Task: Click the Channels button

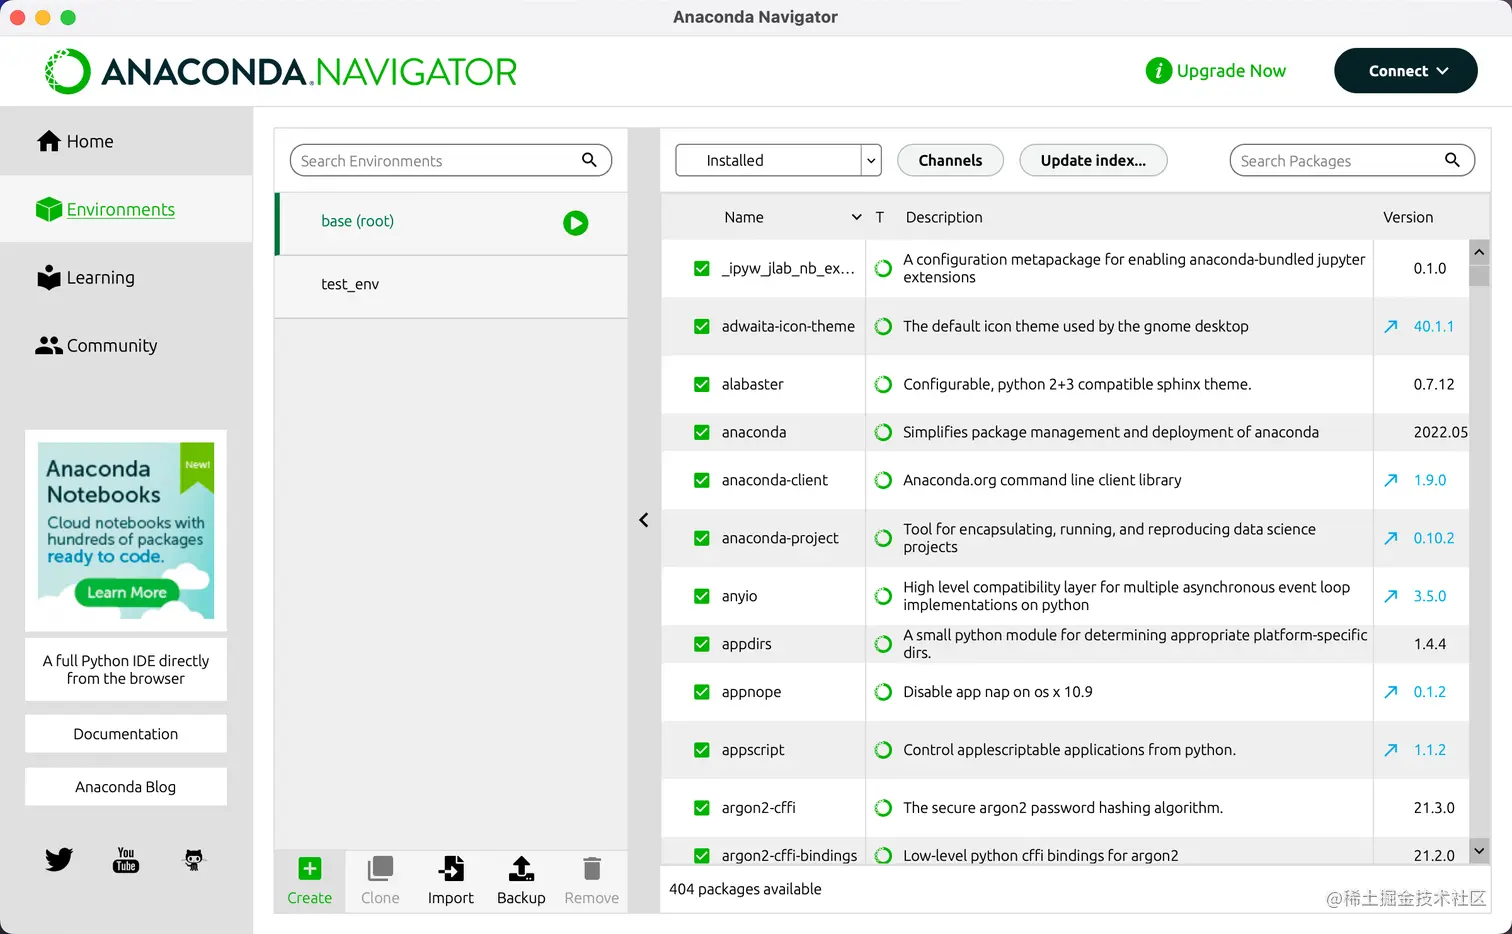Action: pos(950,160)
